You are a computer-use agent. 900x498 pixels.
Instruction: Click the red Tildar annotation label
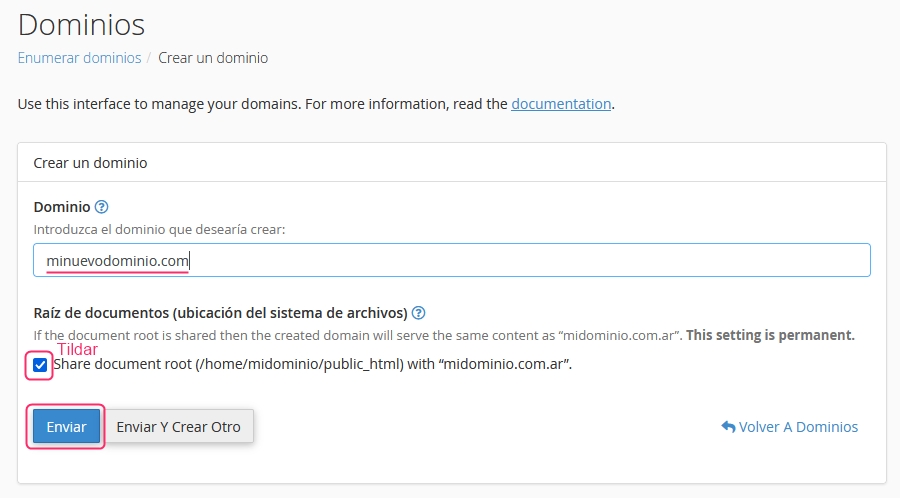click(77, 350)
